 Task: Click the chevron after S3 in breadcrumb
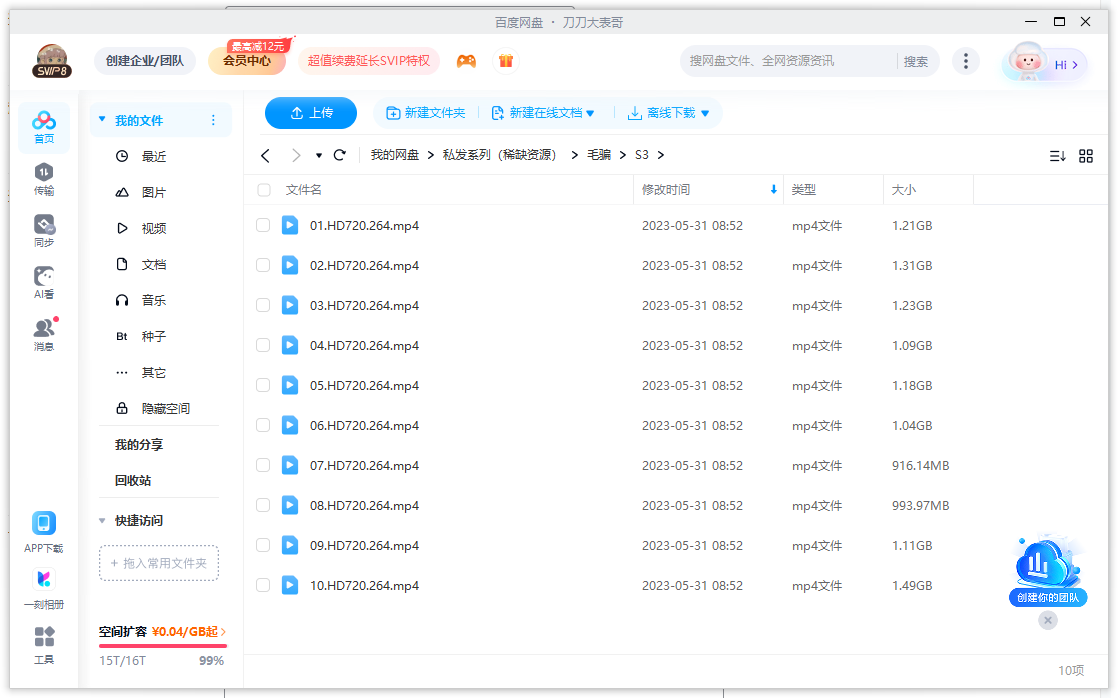661,155
